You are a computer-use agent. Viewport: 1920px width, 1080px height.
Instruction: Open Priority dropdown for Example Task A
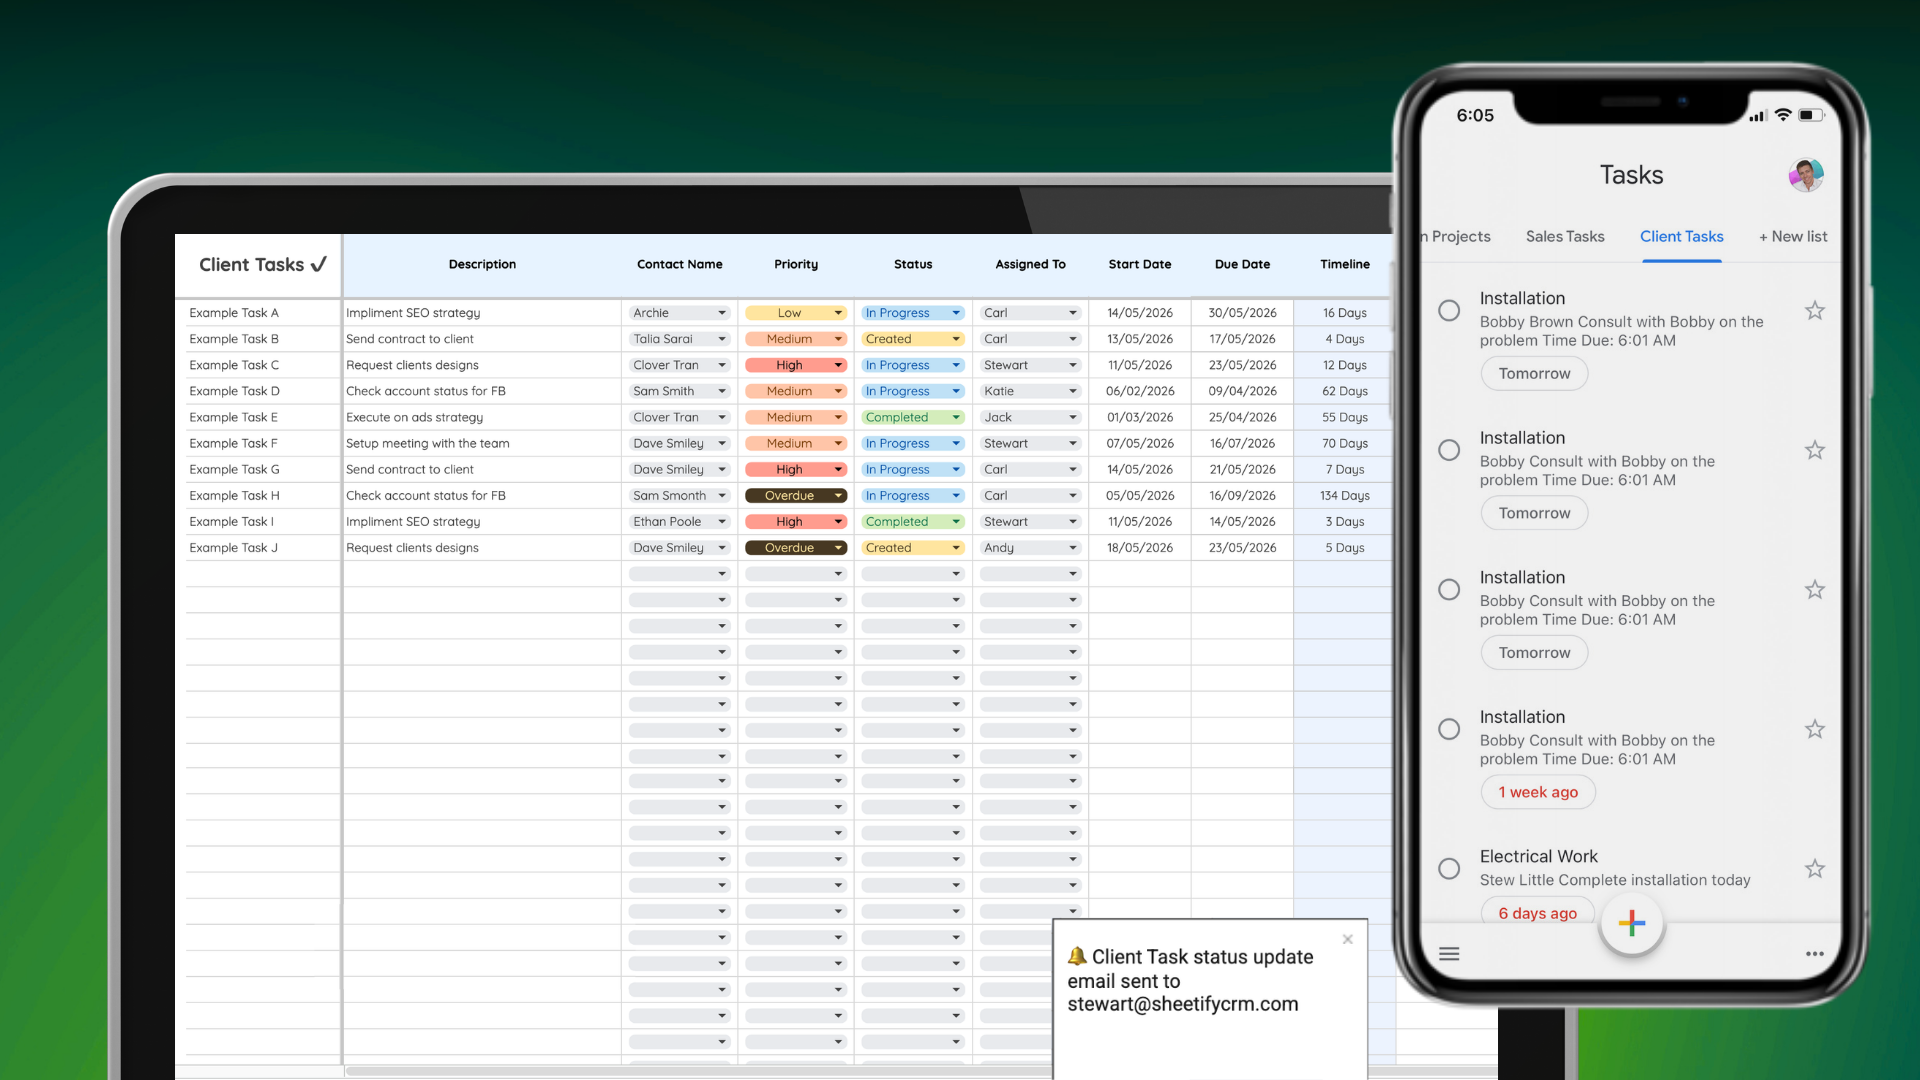[796, 313]
